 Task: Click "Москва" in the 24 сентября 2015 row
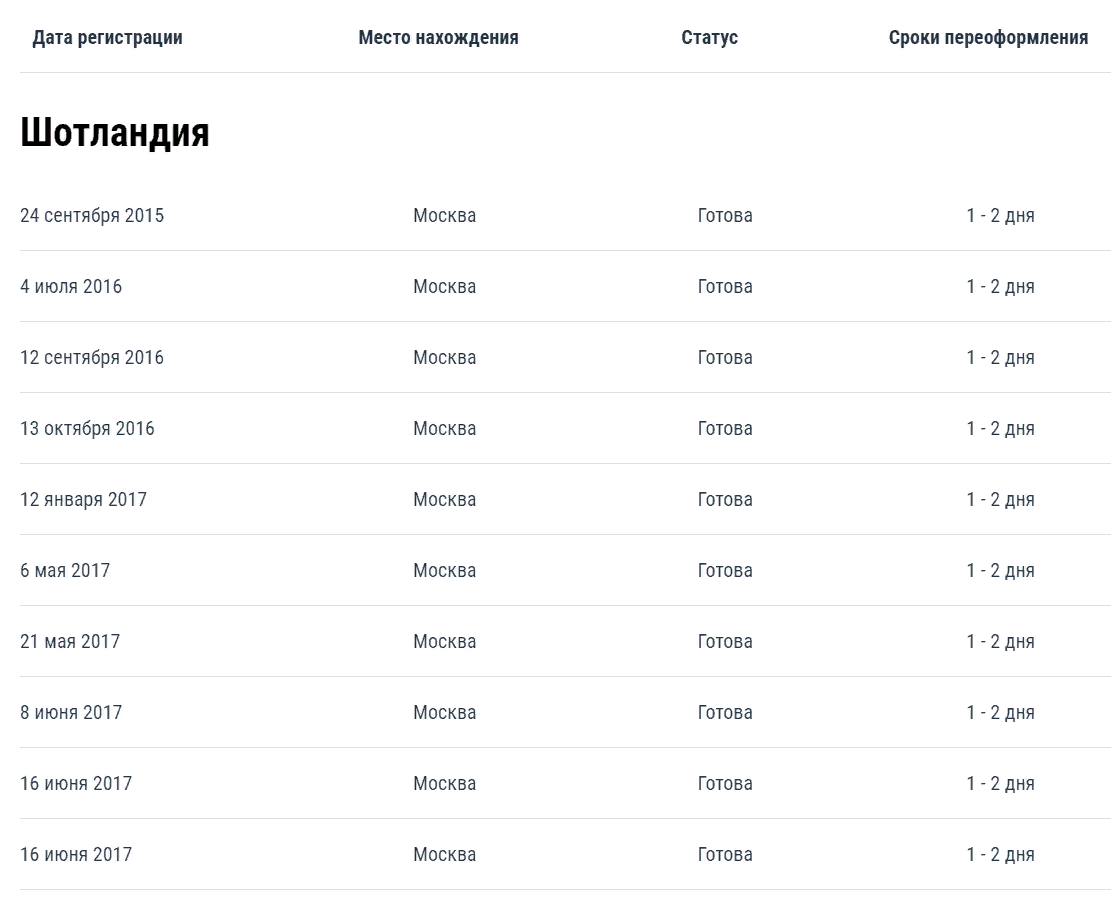point(445,216)
